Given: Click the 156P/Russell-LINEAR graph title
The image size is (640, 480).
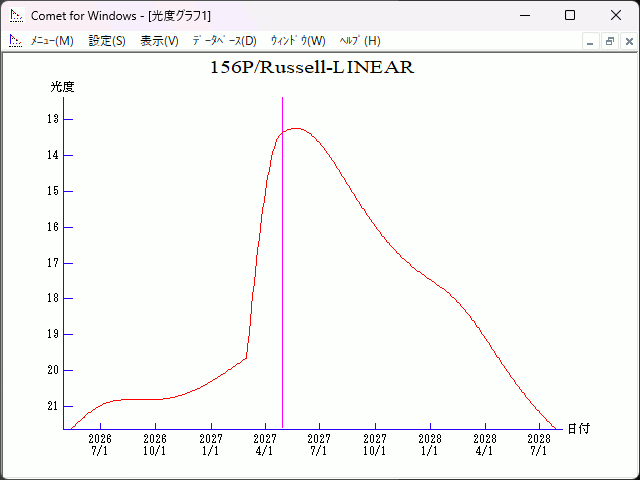Looking at the screenshot, I should [311, 68].
